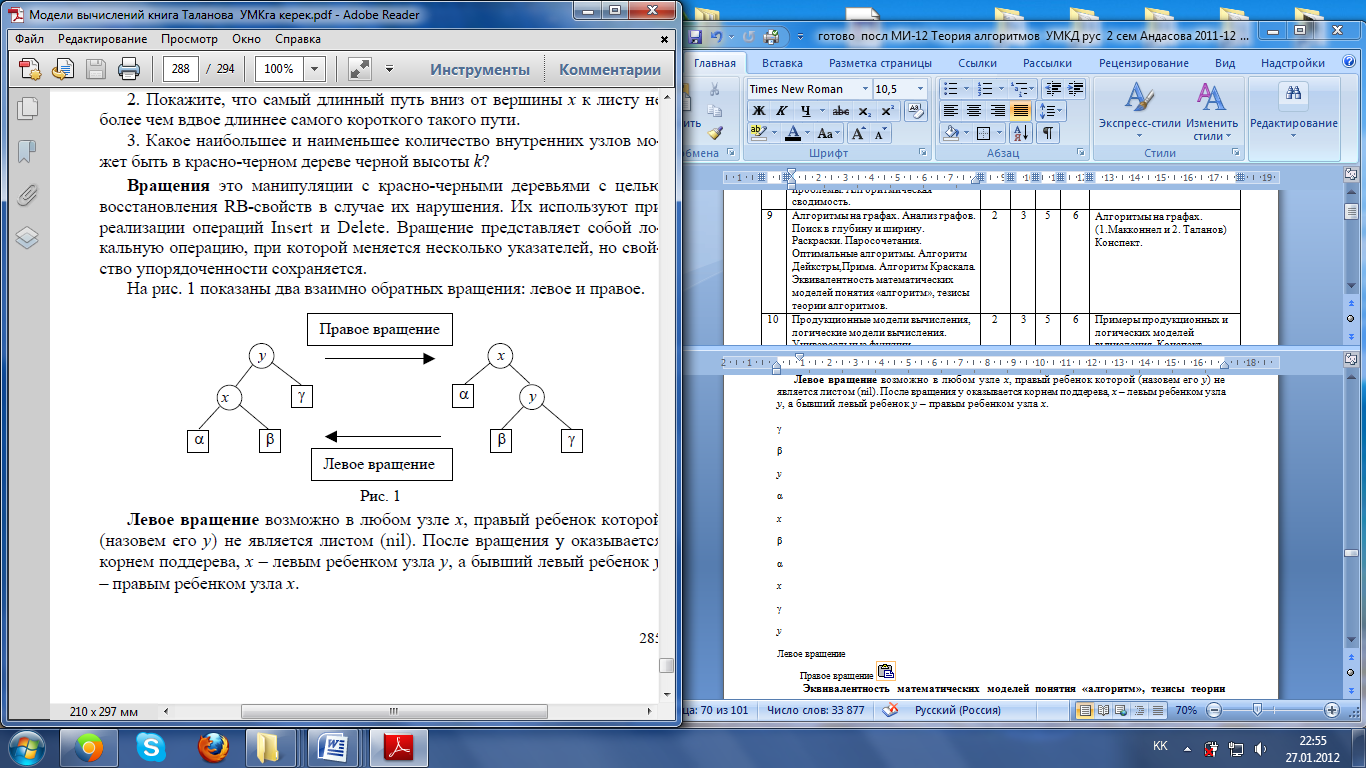The image size is (1366, 768).
Task: Click the page number field showing 288
Action: point(180,69)
